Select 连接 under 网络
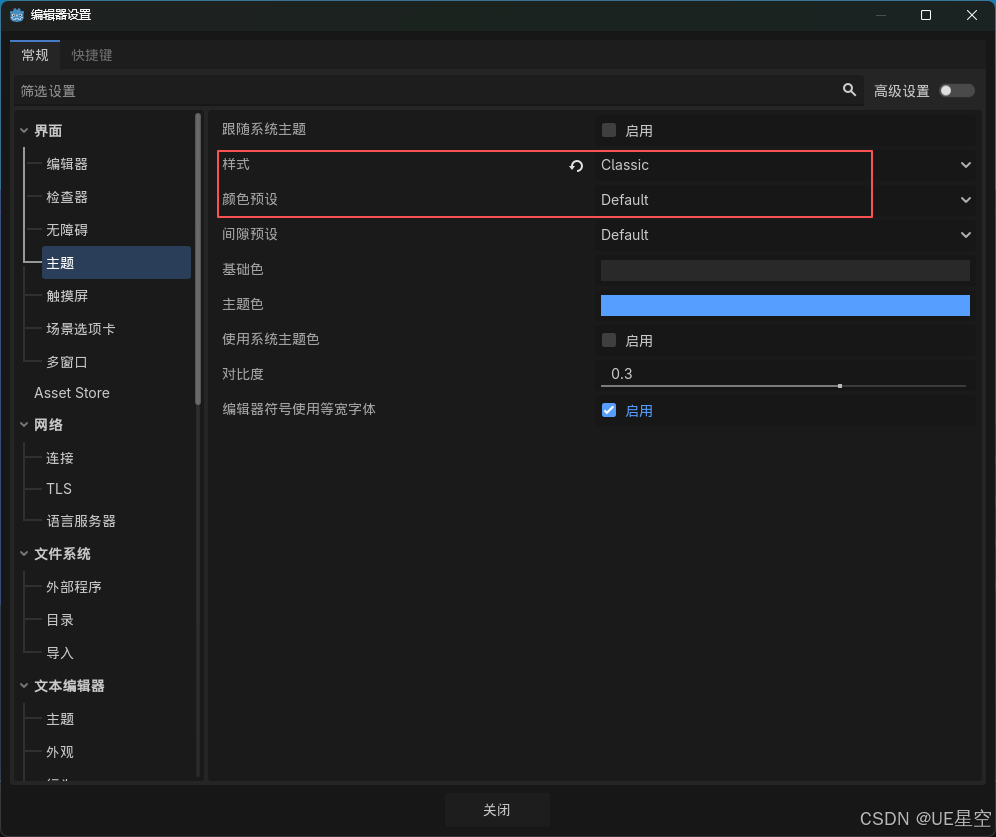 60,458
